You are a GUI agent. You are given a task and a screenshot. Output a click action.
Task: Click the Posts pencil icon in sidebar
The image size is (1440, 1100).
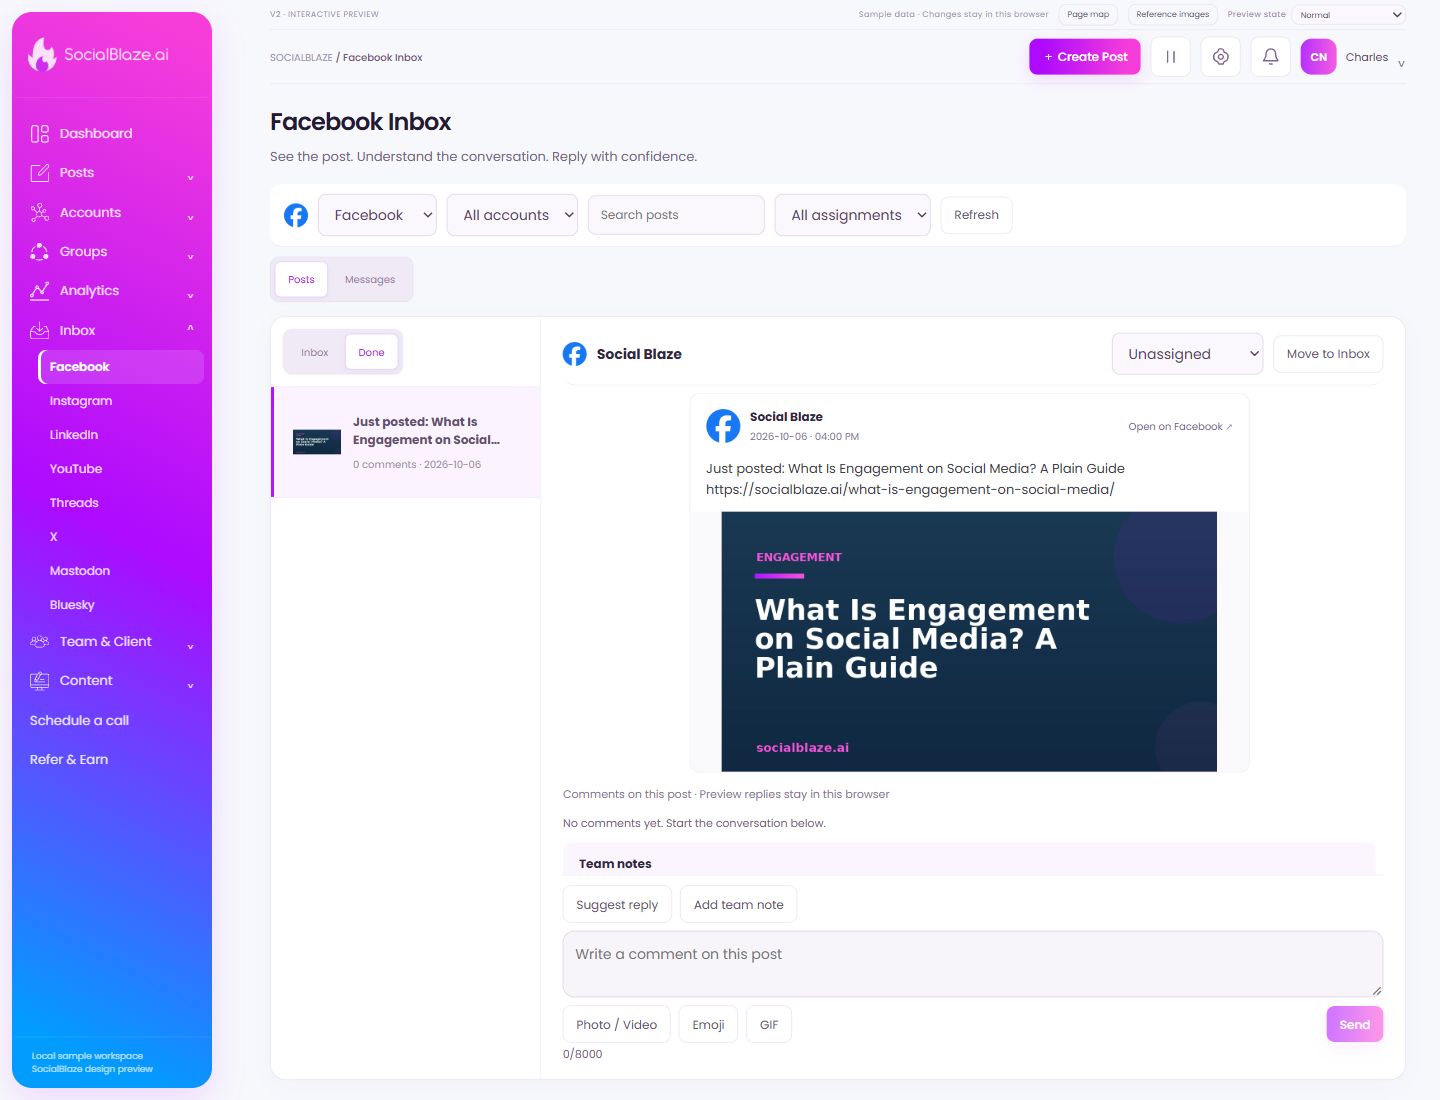point(40,173)
